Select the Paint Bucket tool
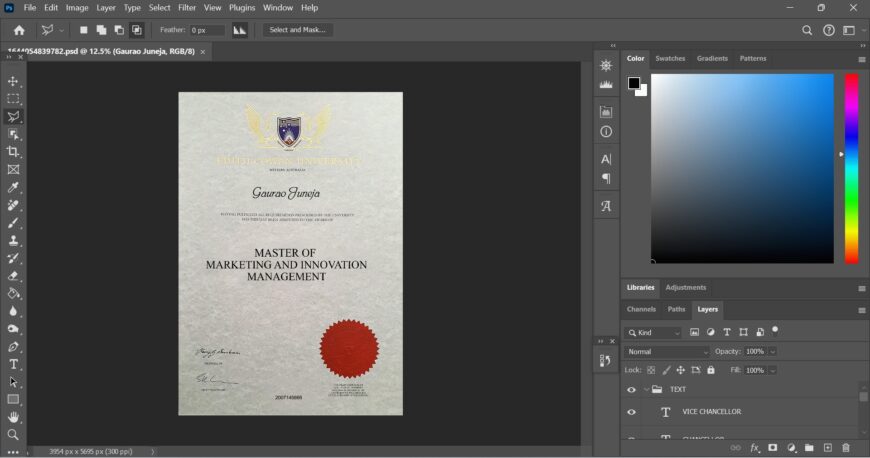The image size is (870, 458). [13, 294]
